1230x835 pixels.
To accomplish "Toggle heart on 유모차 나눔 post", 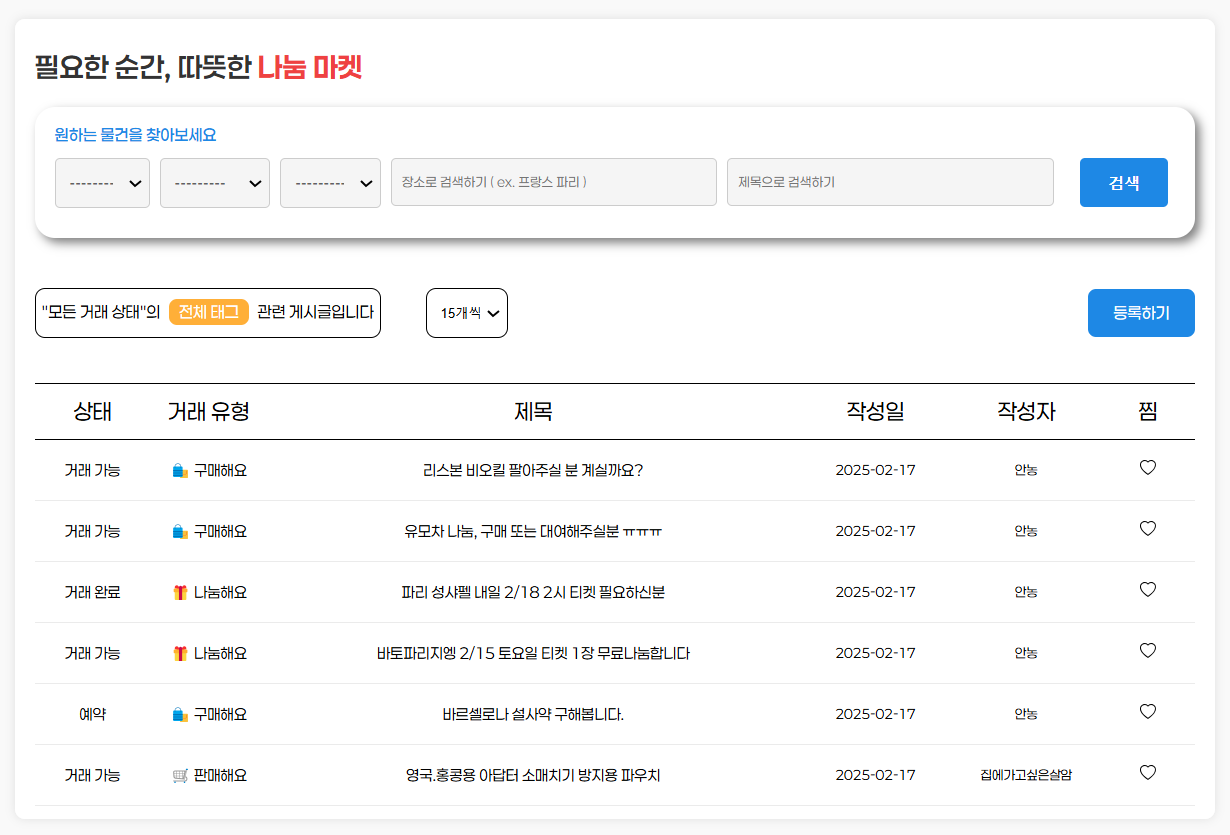I will (x=1147, y=528).
